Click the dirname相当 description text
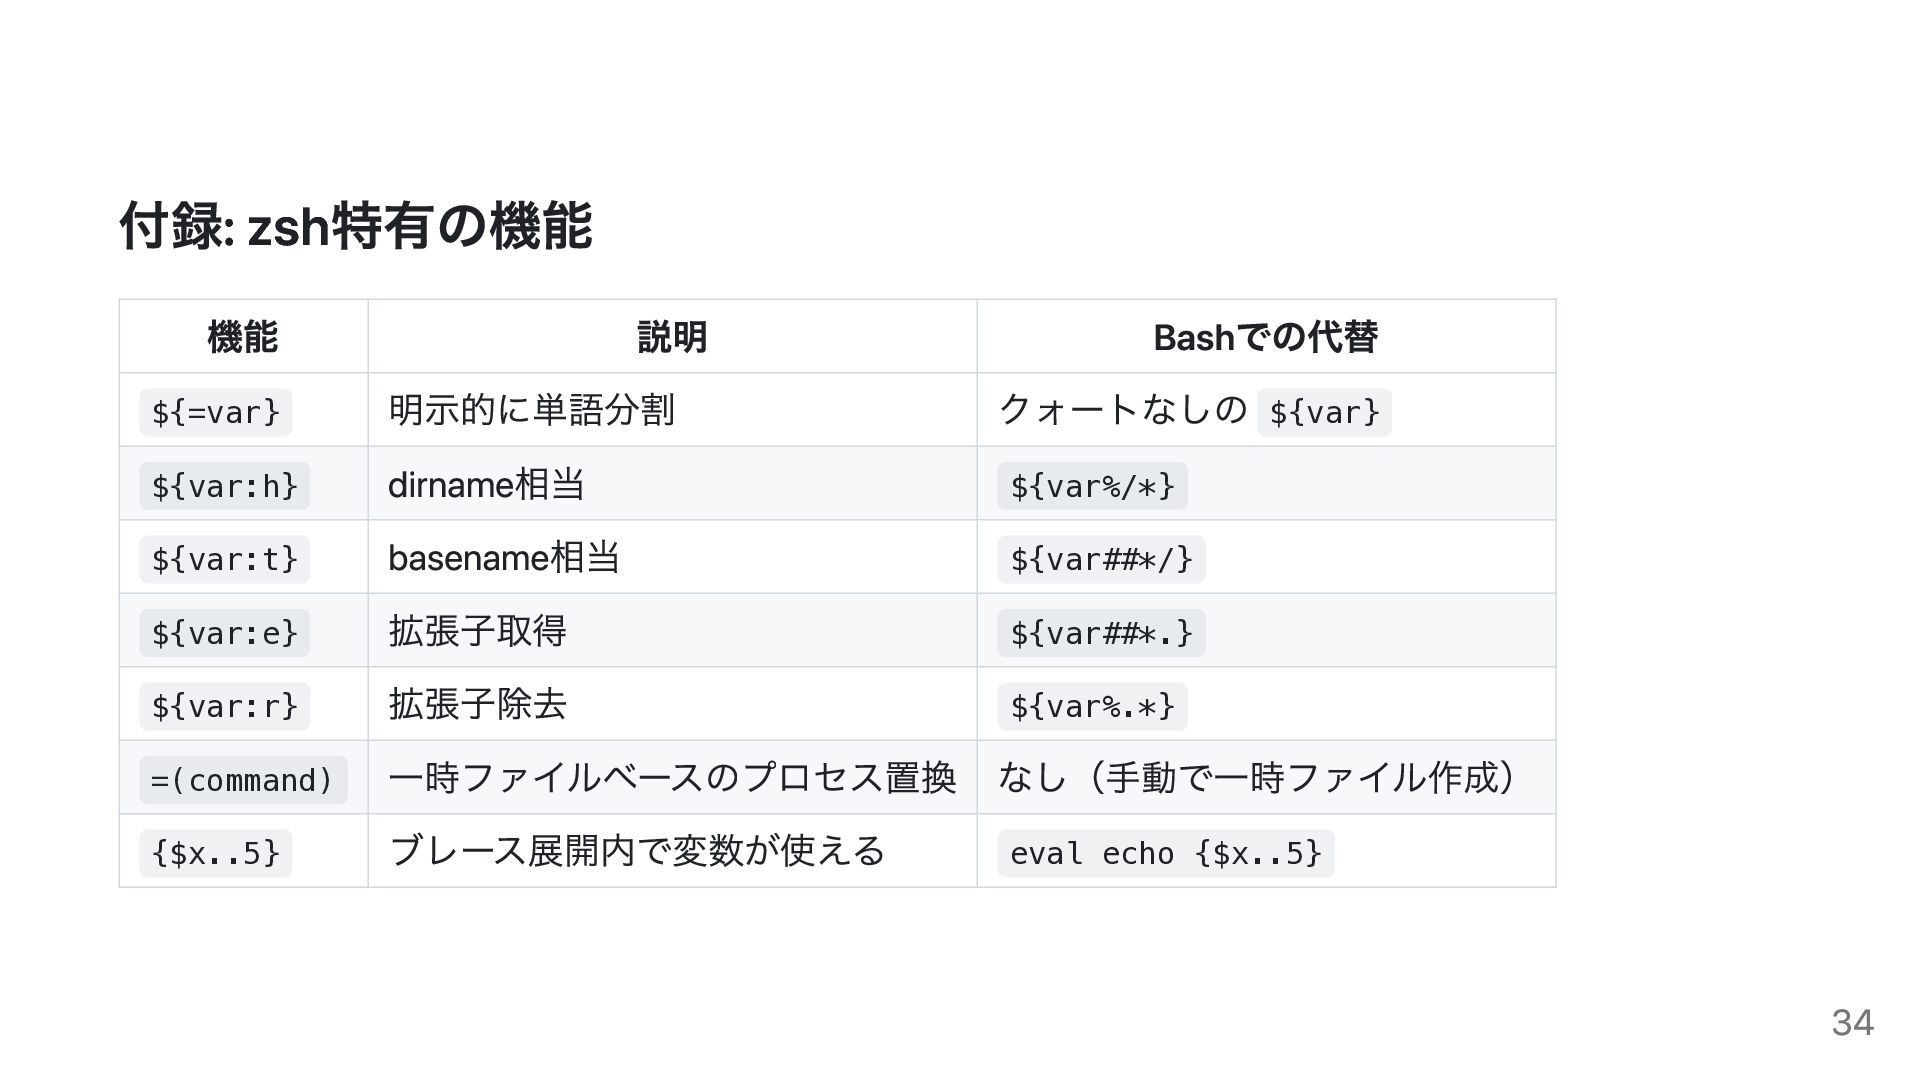Screen dimensions: 1920x1080 (x=486, y=485)
